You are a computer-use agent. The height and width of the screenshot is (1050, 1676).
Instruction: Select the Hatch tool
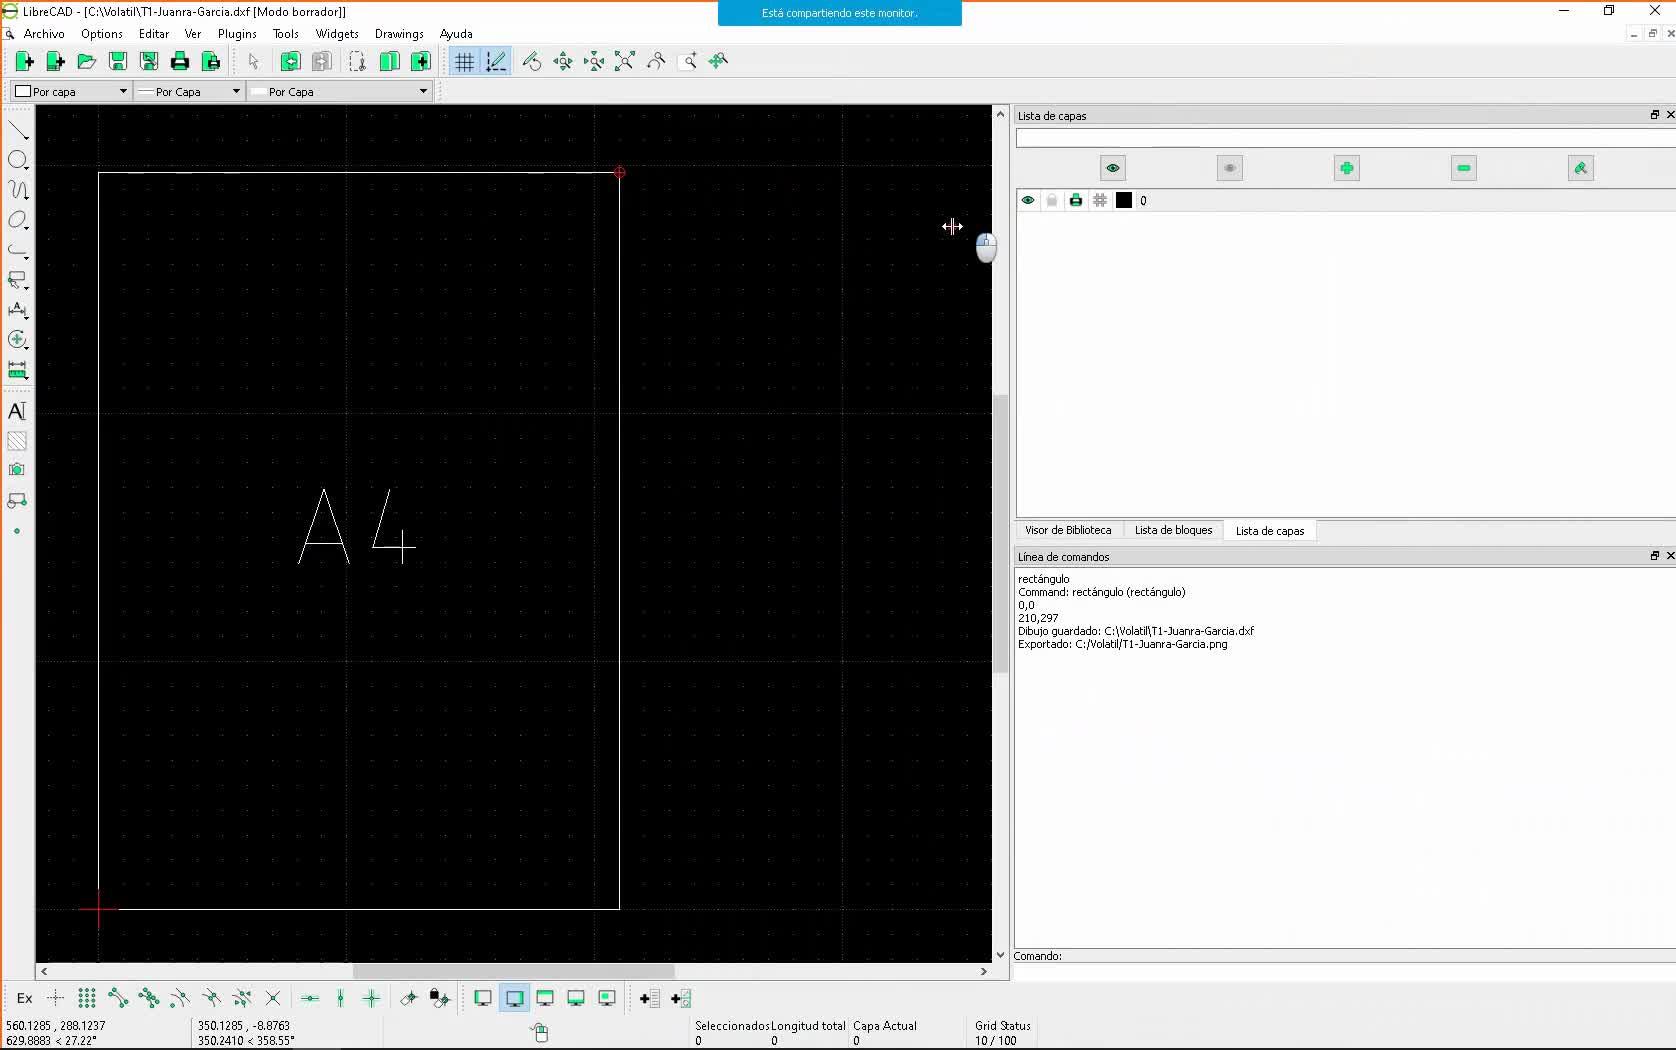(x=17, y=441)
